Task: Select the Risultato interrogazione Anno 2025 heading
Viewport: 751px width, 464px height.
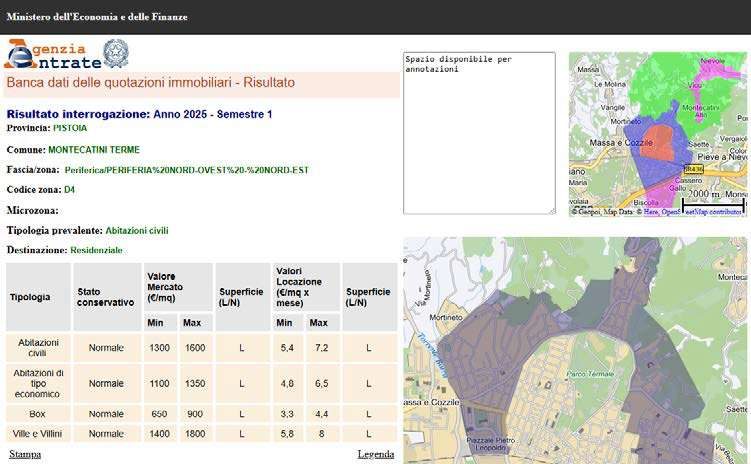Action: 139,114
